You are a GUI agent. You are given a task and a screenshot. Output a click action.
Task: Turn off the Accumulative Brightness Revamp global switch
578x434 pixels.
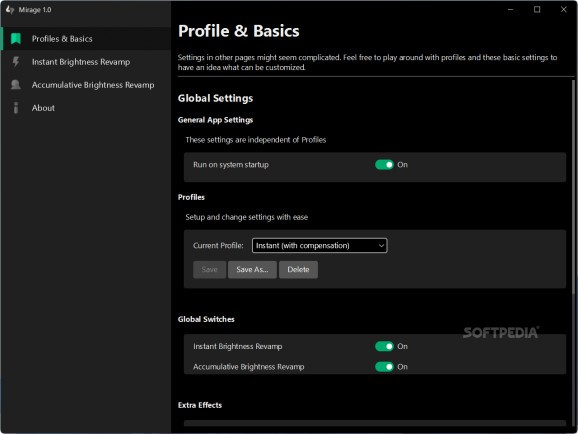click(x=384, y=367)
